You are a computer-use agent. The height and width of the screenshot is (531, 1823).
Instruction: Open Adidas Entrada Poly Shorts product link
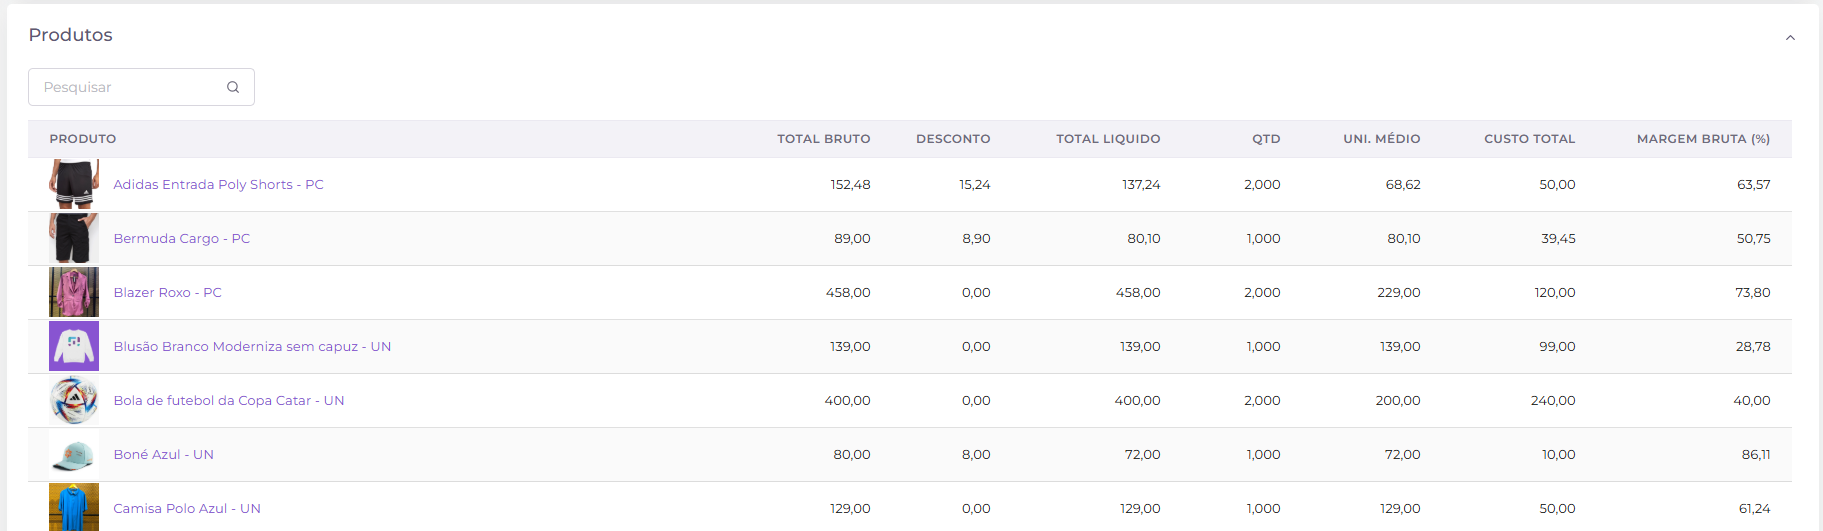click(218, 185)
